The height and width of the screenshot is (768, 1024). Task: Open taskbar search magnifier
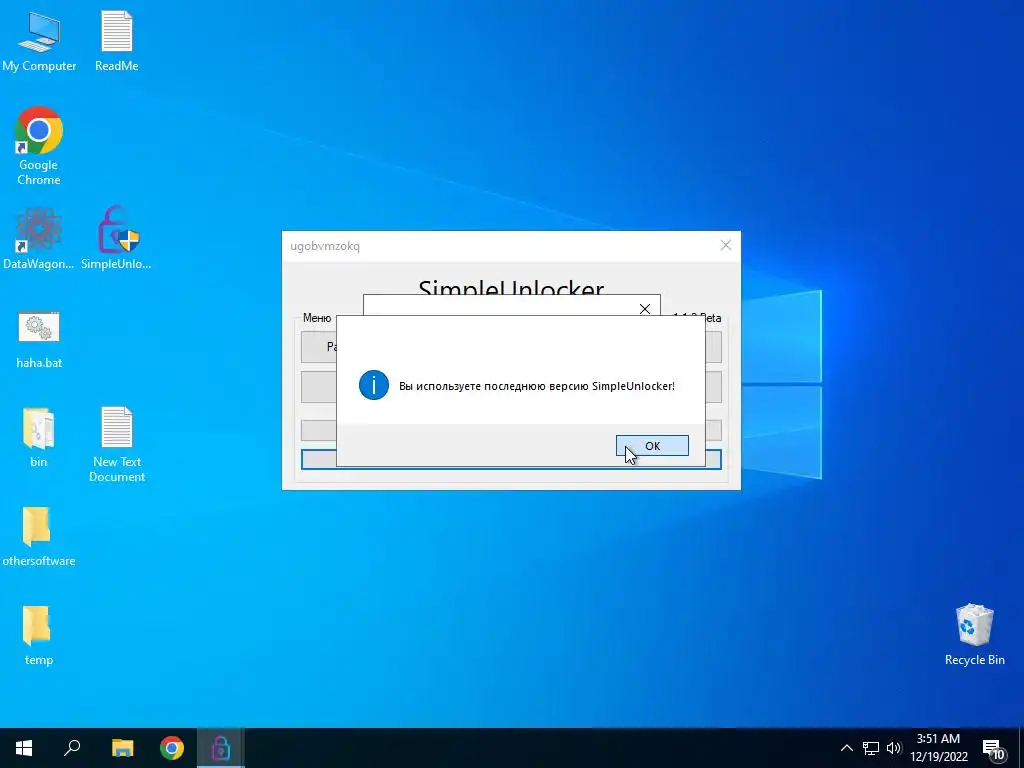coord(72,748)
